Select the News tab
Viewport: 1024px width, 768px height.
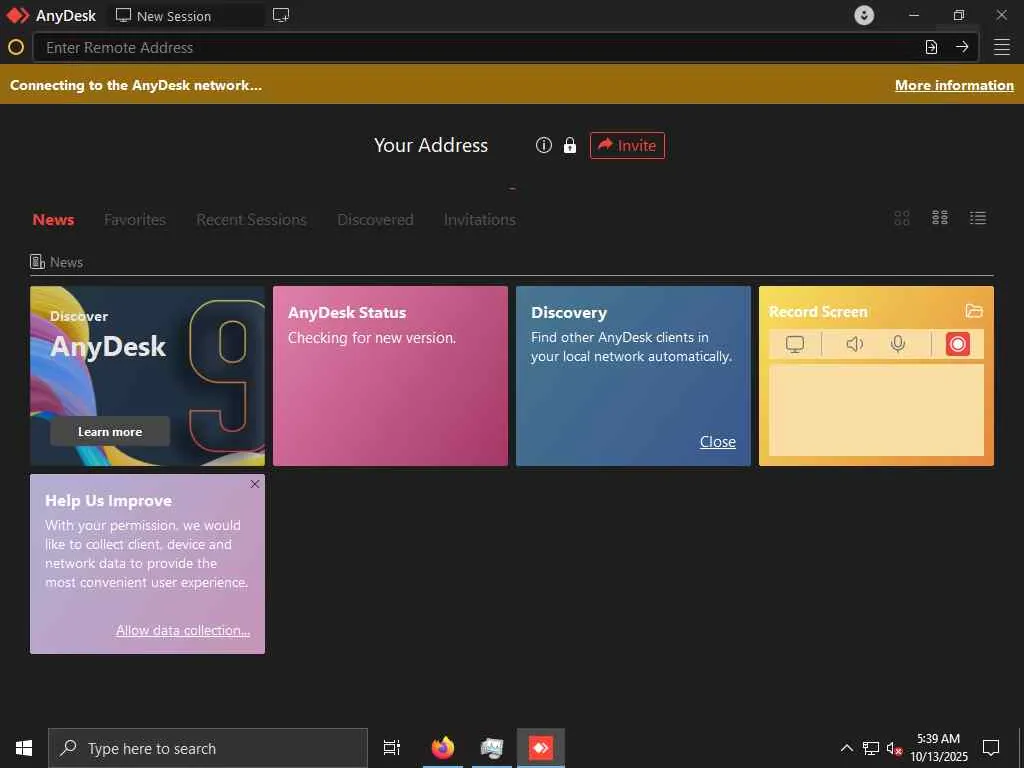53,219
